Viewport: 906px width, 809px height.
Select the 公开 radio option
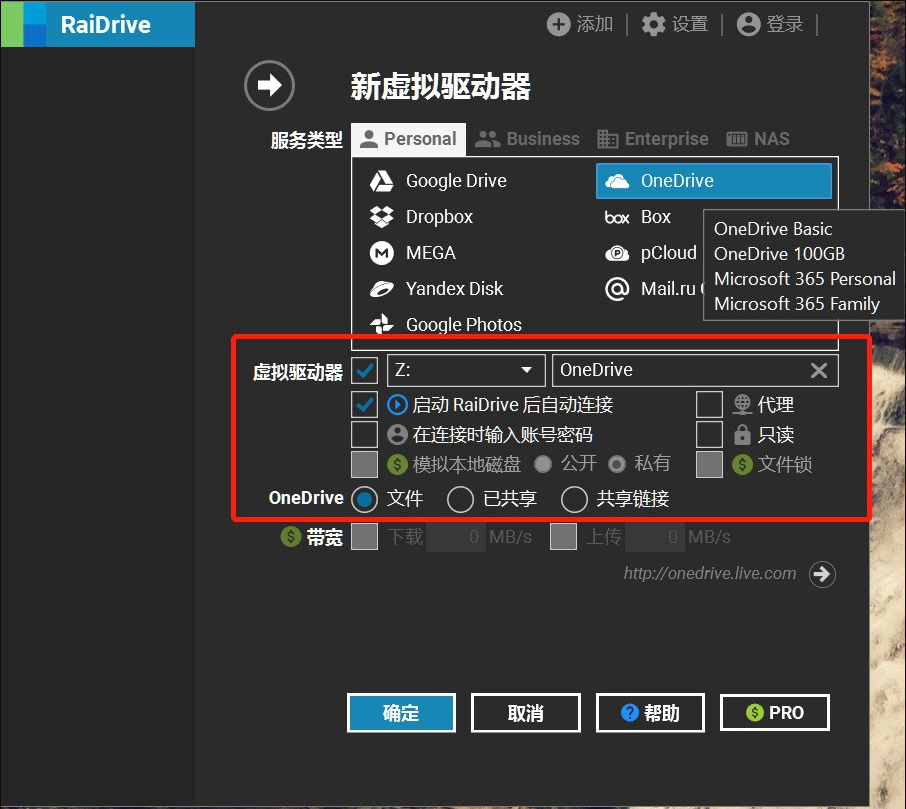pyautogui.click(x=543, y=464)
